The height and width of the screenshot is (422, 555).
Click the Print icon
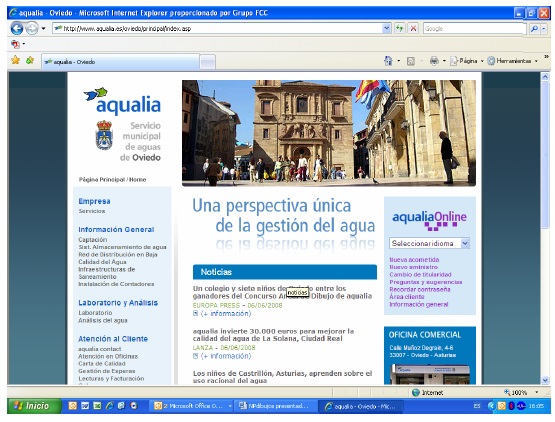coord(434,61)
